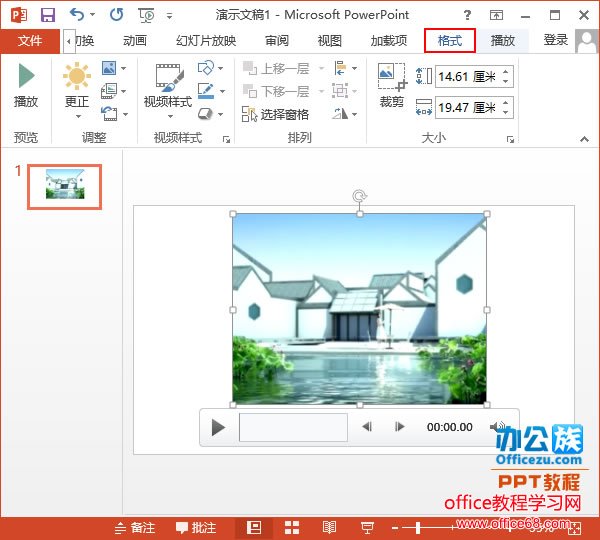
Task: Click the Redo/Repeat icon
Action: pos(116,15)
